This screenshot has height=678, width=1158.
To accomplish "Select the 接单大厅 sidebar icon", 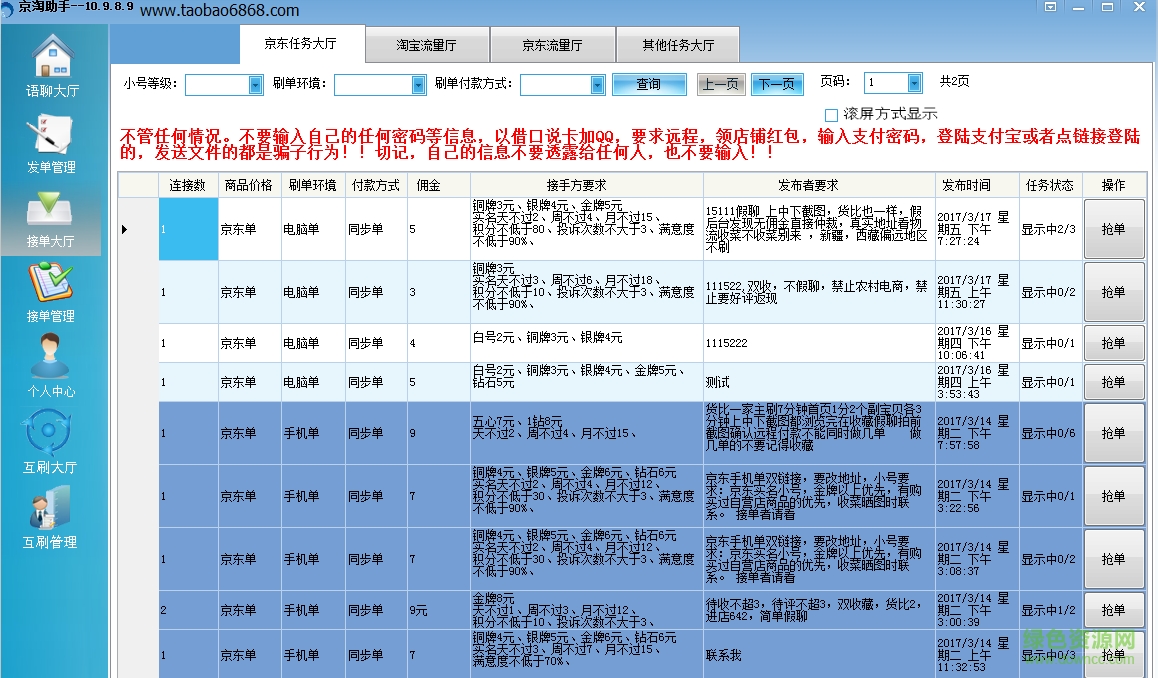I will coord(51,217).
